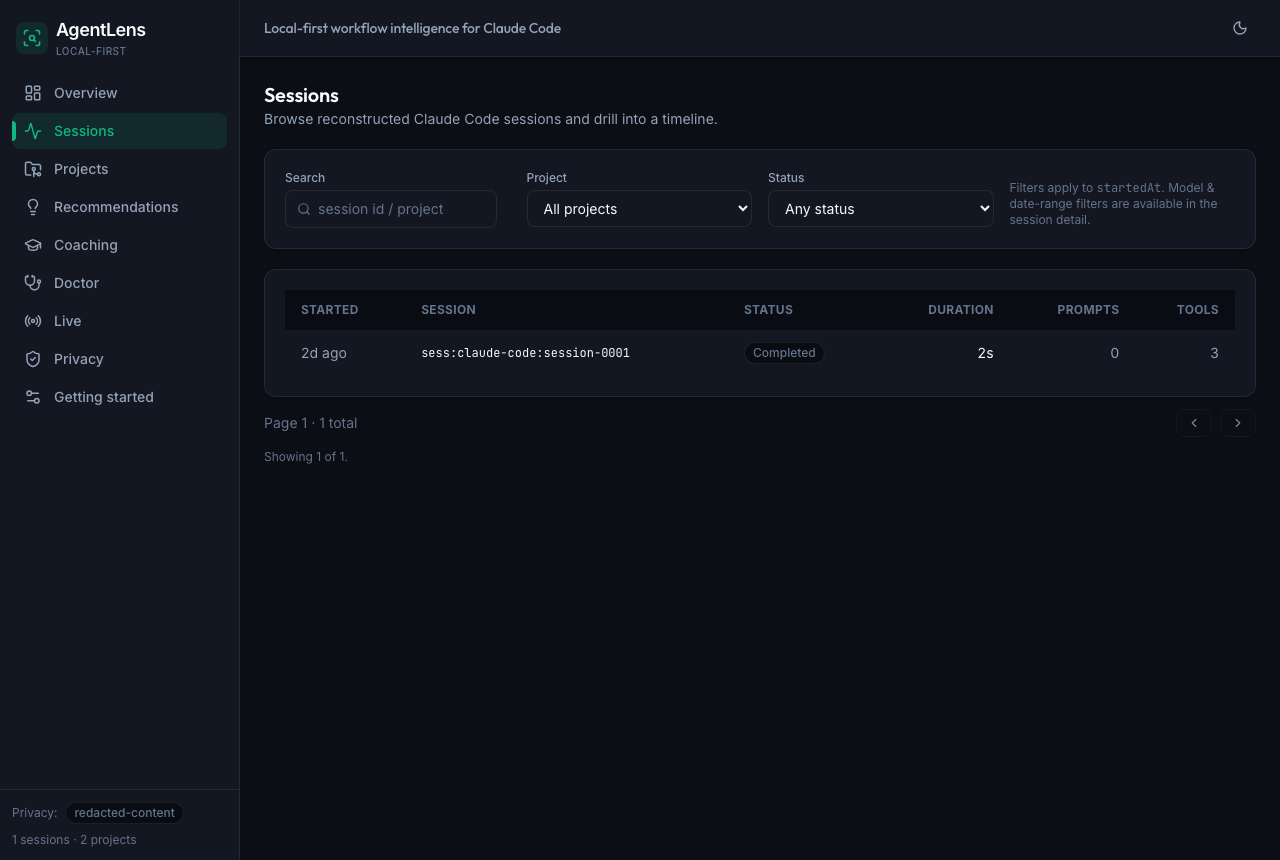Image resolution: width=1280 pixels, height=860 pixels.
Task: Click the LOCAL-FIRST subtitle
Action: pyautogui.click(x=91, y=51)
